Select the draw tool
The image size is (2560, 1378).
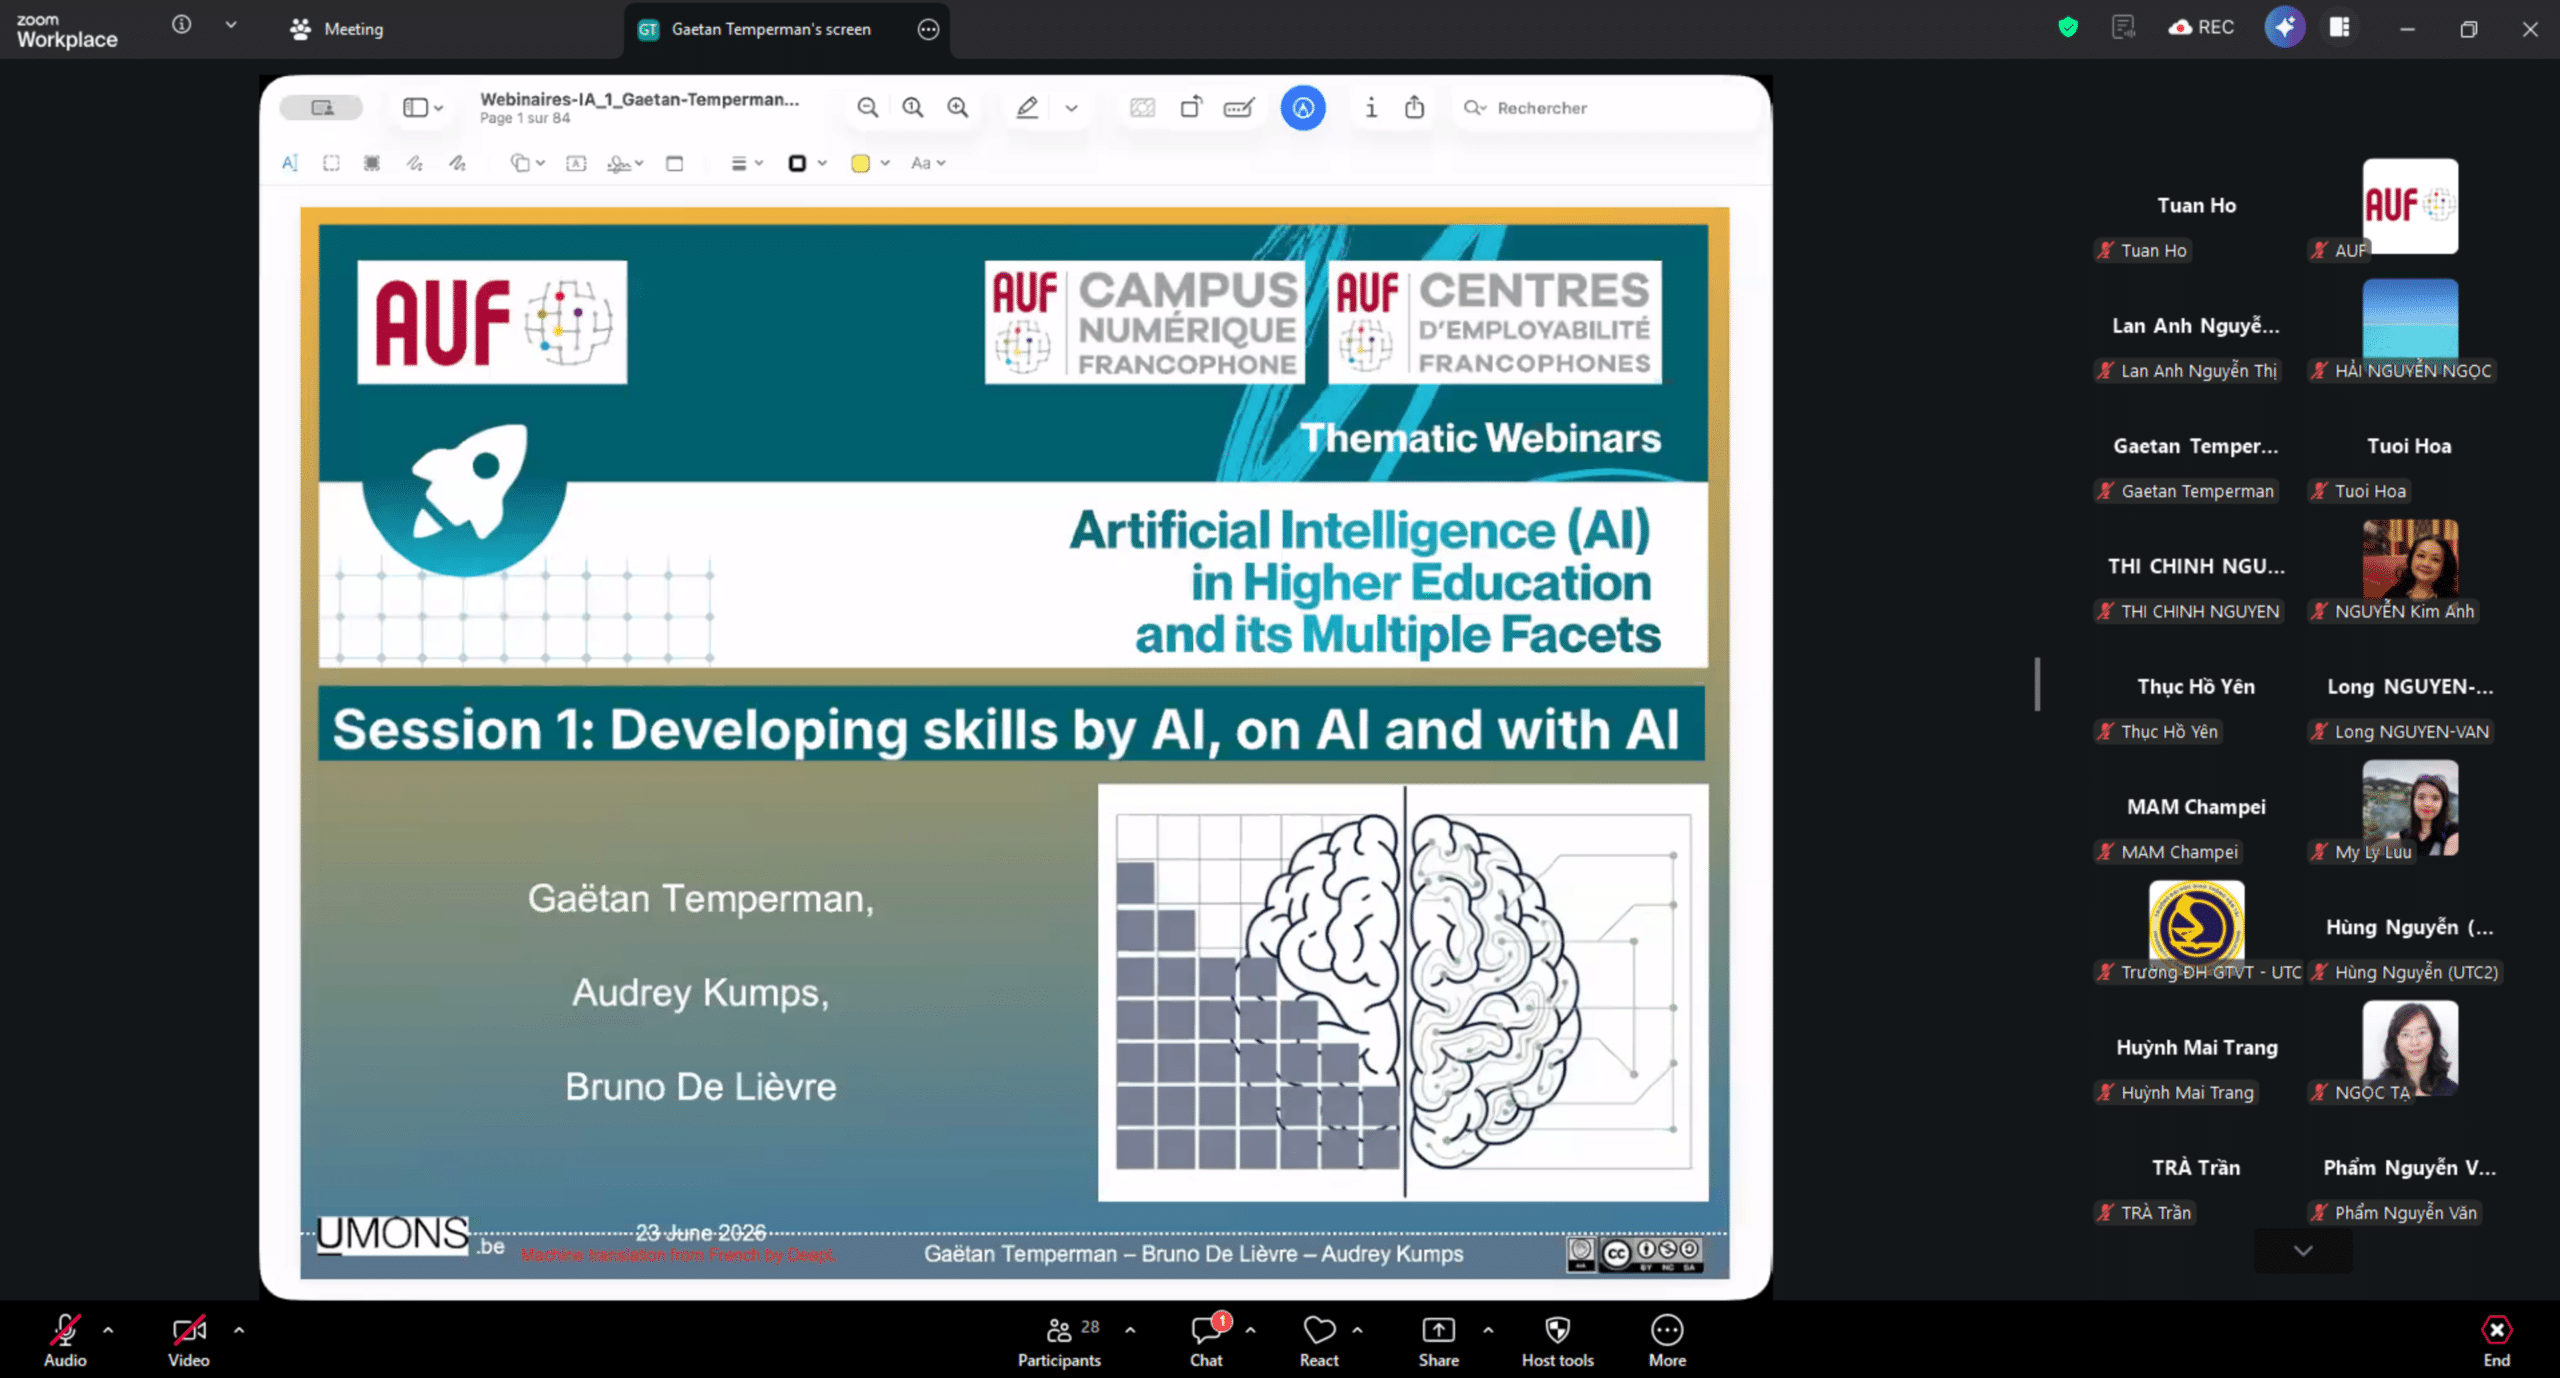[x=457, y=163]
